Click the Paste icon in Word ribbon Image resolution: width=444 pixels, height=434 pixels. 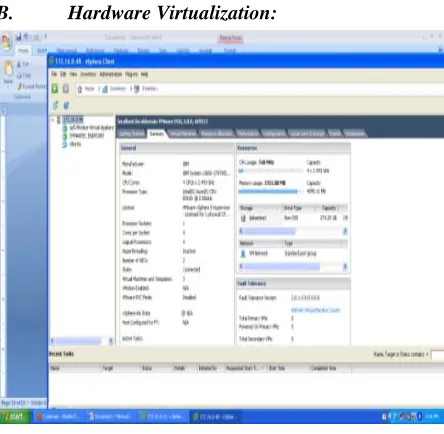click(x=8, y=68)
